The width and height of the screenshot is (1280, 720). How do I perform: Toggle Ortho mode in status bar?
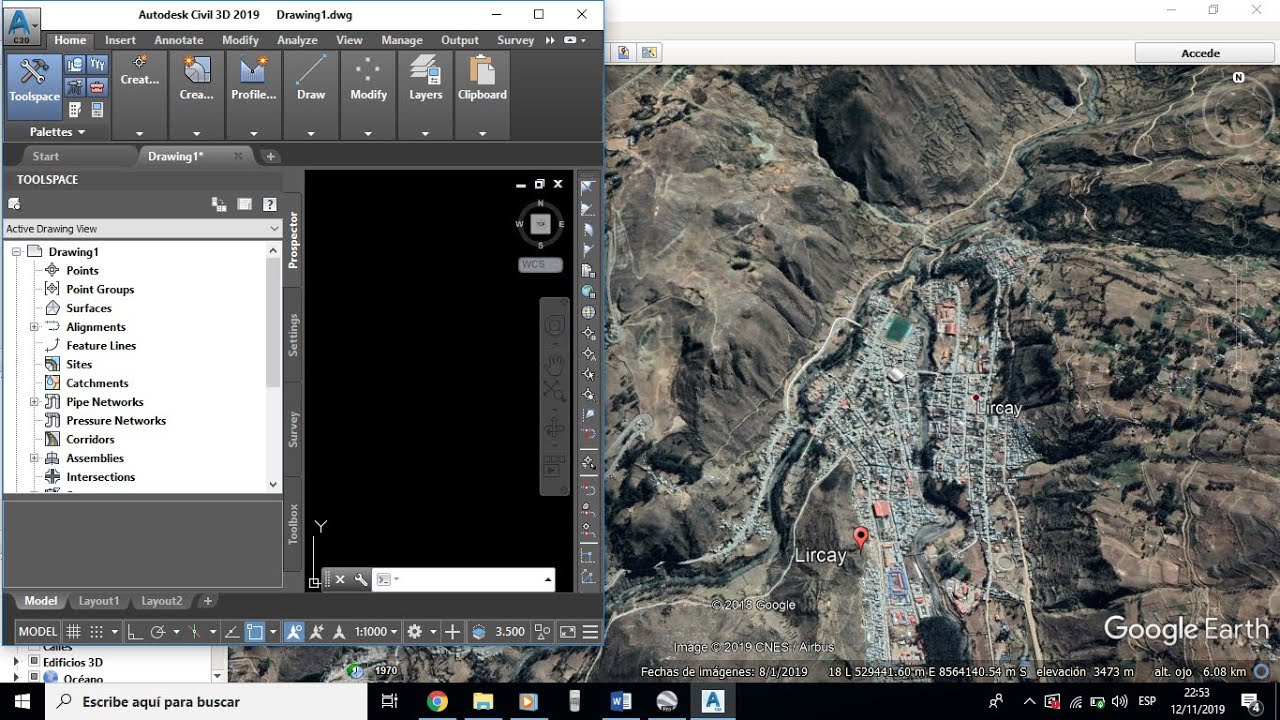pos(134,632)
